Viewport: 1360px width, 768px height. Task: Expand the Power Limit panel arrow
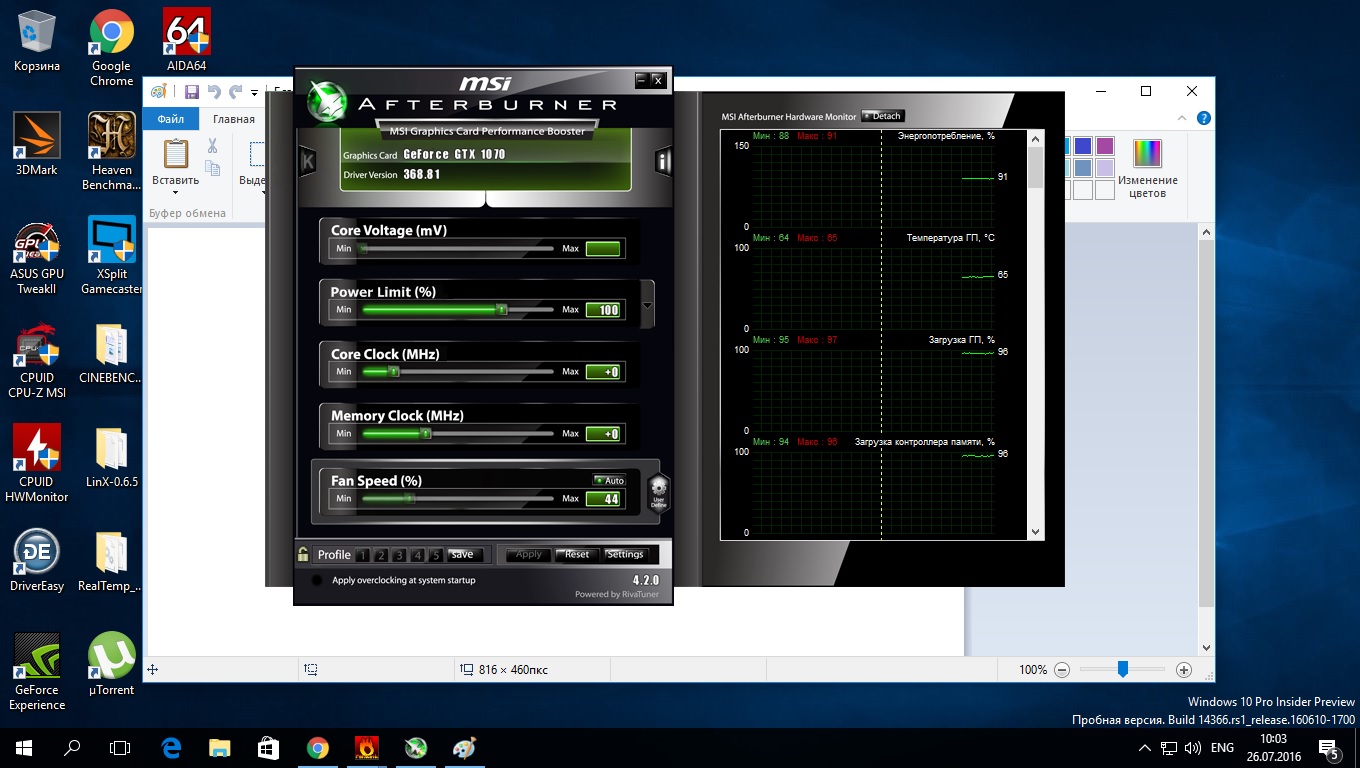point(647,305)
